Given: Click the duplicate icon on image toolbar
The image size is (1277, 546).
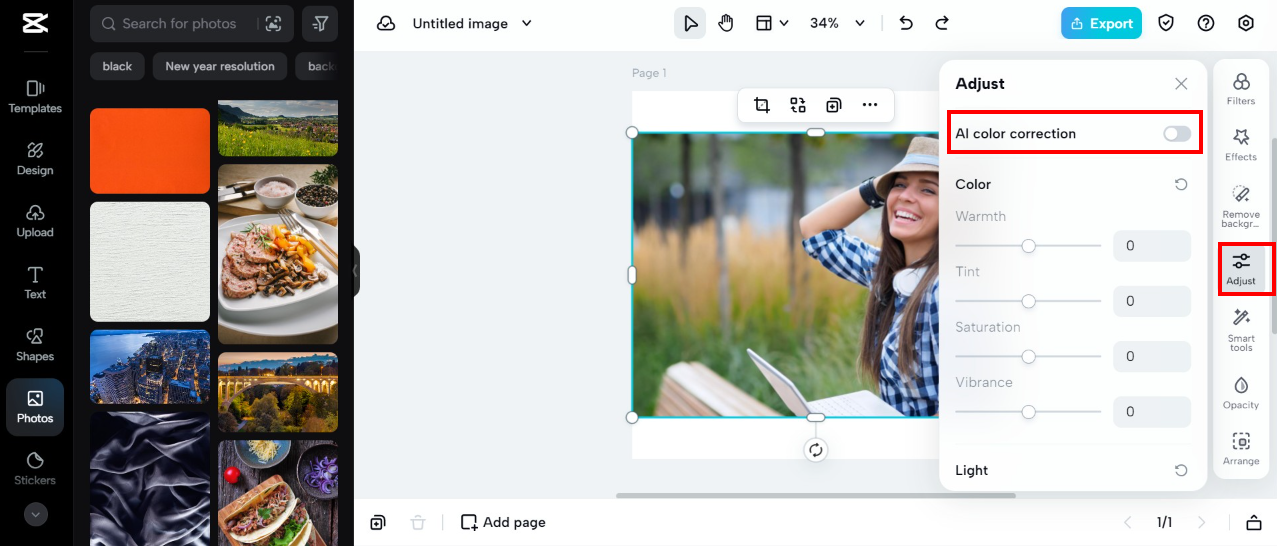Looking at the screenshot, I should (834, 105).
